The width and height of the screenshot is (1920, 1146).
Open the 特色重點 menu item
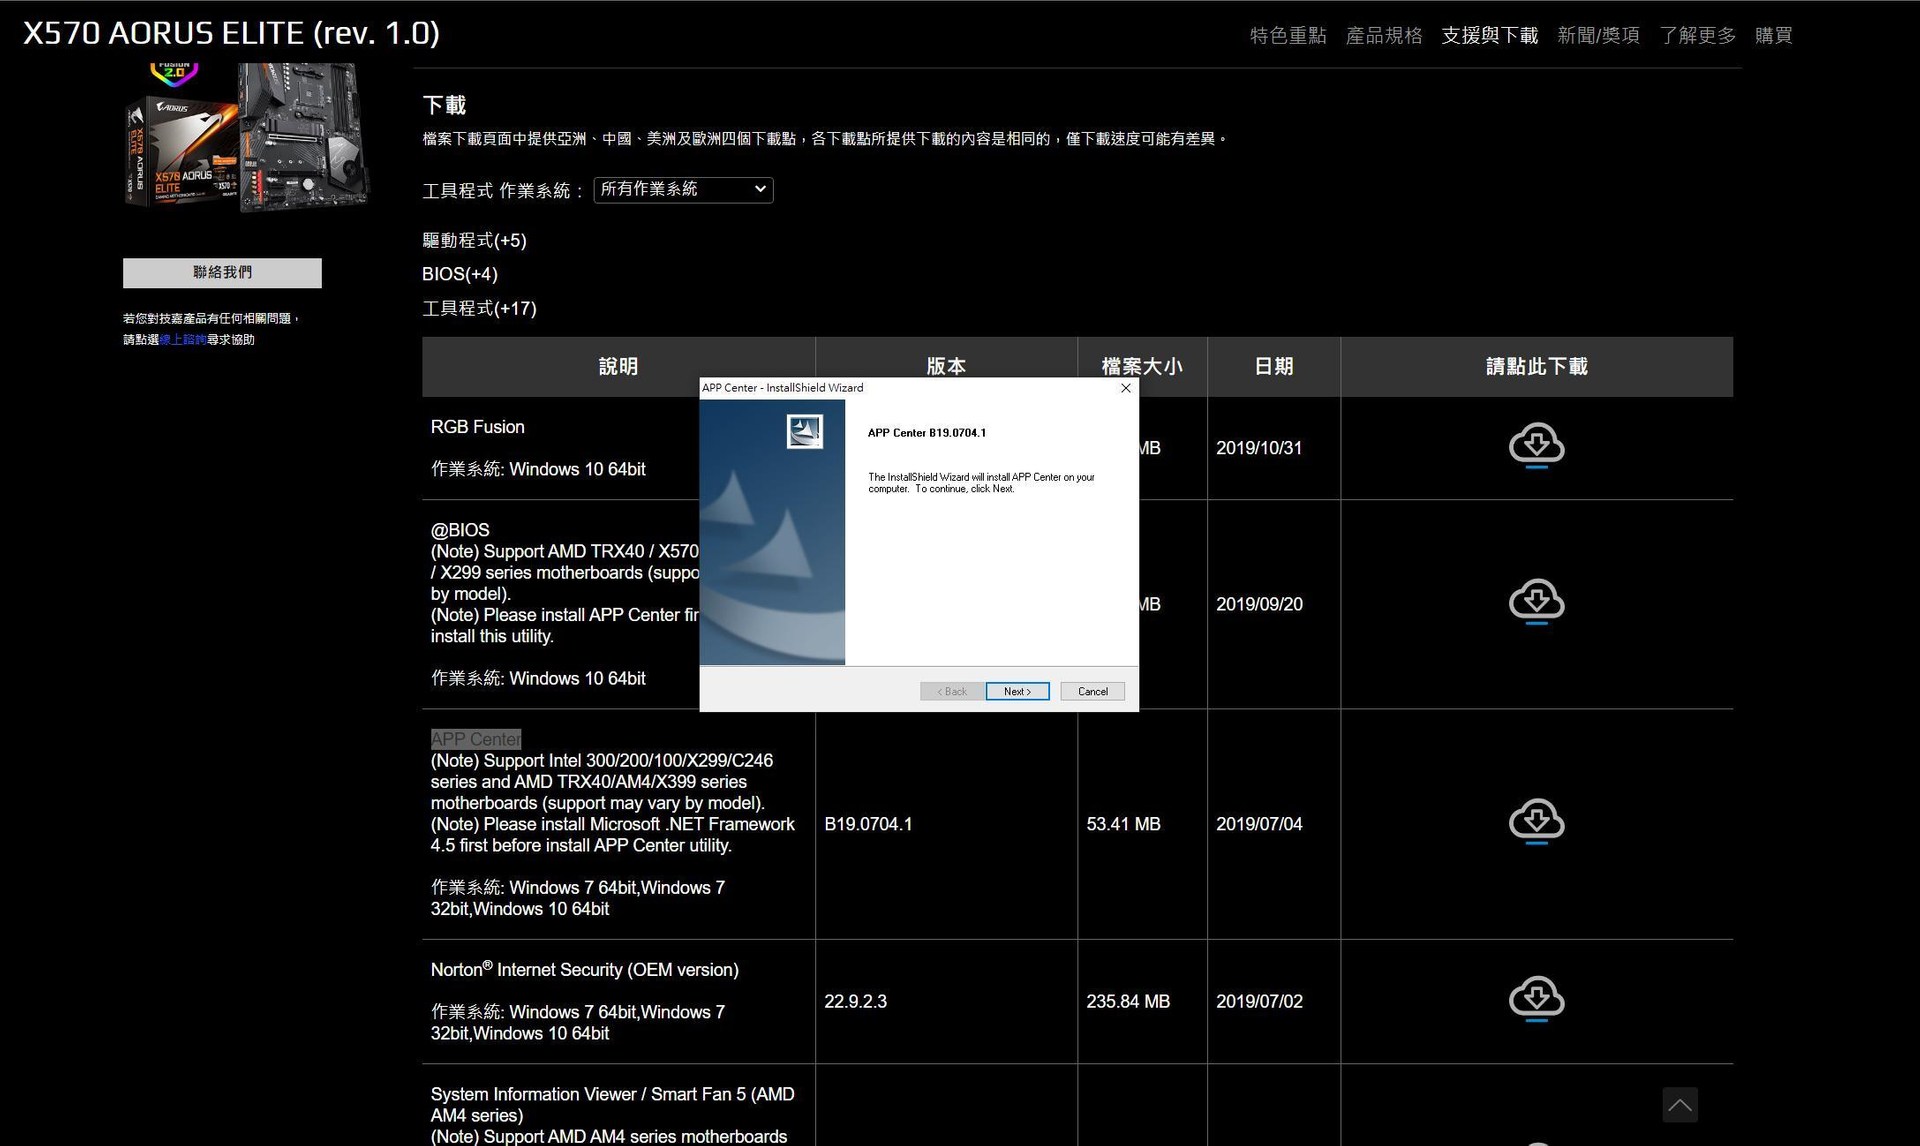pyautogui.click(x=1287, y=34)
